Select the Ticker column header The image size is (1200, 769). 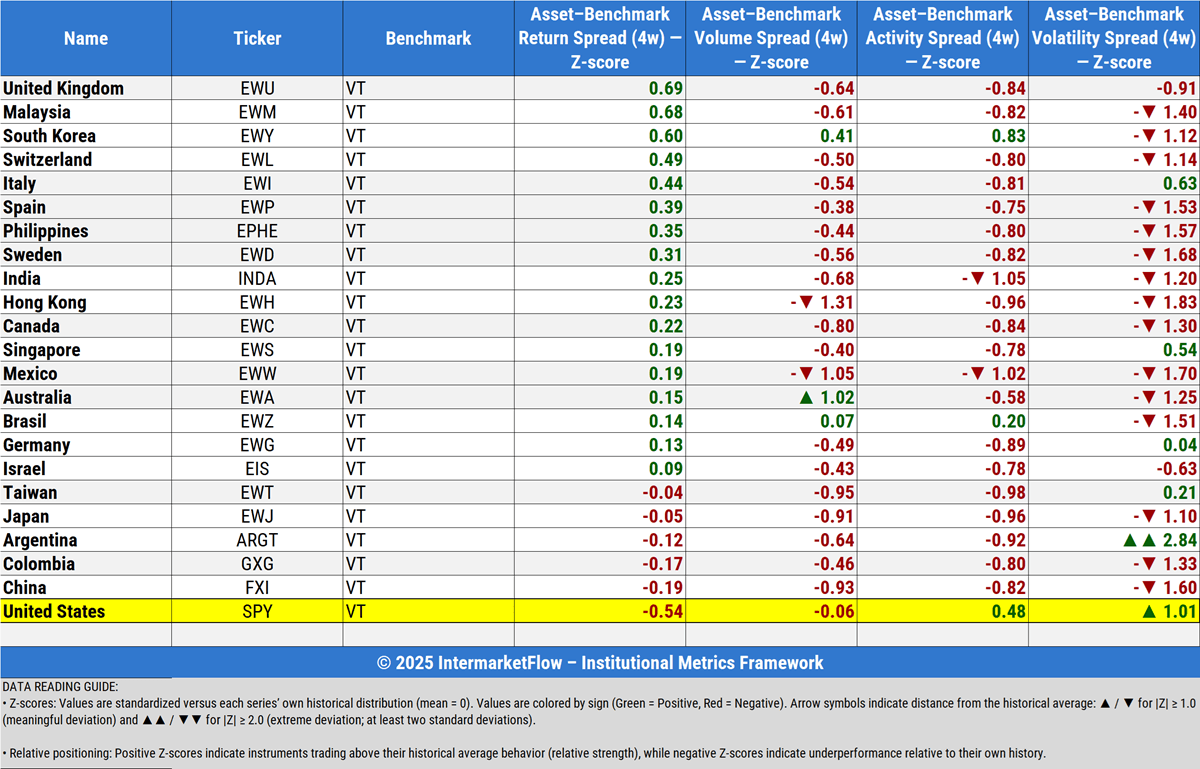point(257,38)
